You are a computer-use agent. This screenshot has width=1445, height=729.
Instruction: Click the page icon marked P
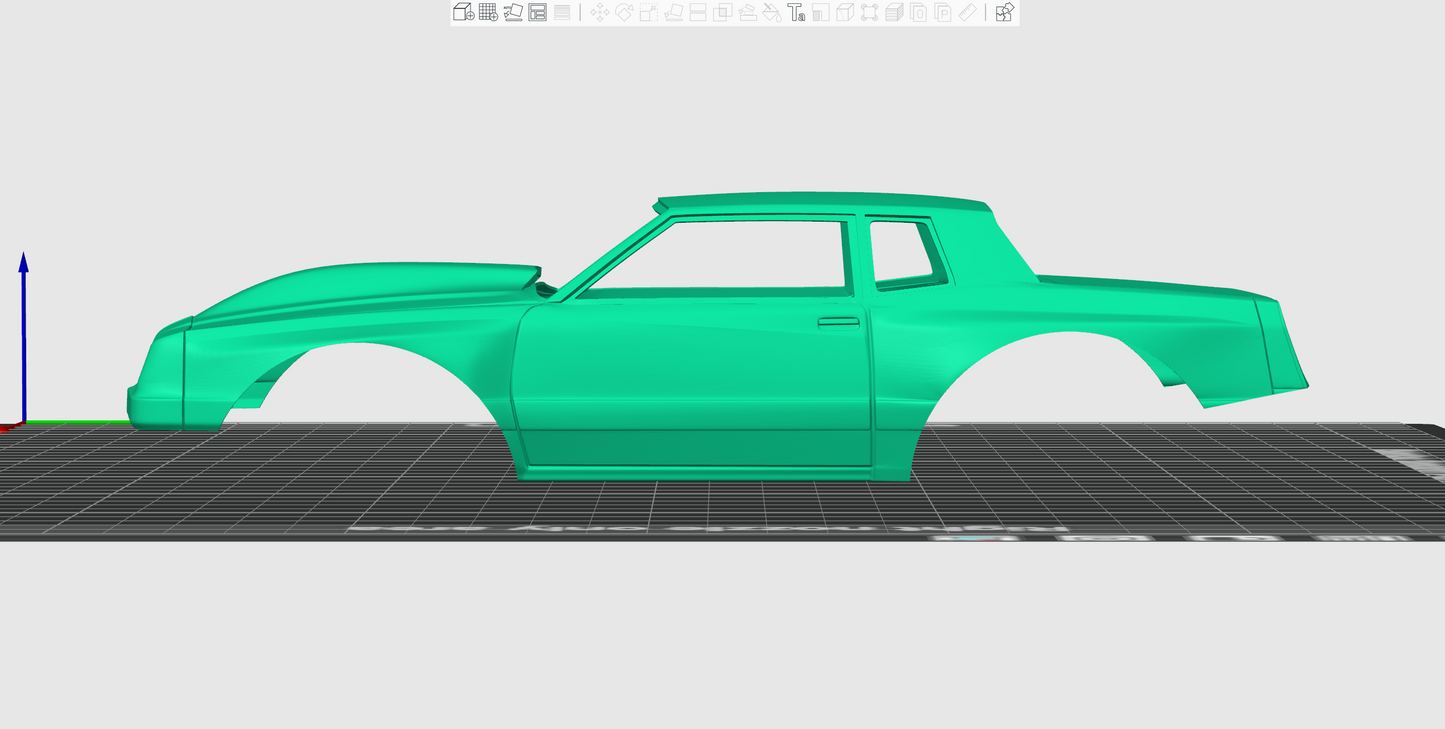pos(943,12)
